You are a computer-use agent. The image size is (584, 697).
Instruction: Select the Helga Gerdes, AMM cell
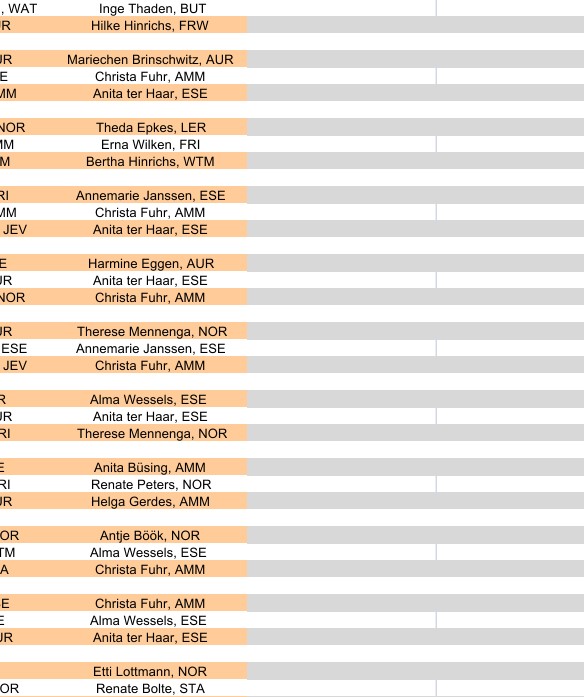tap(150, 501)
